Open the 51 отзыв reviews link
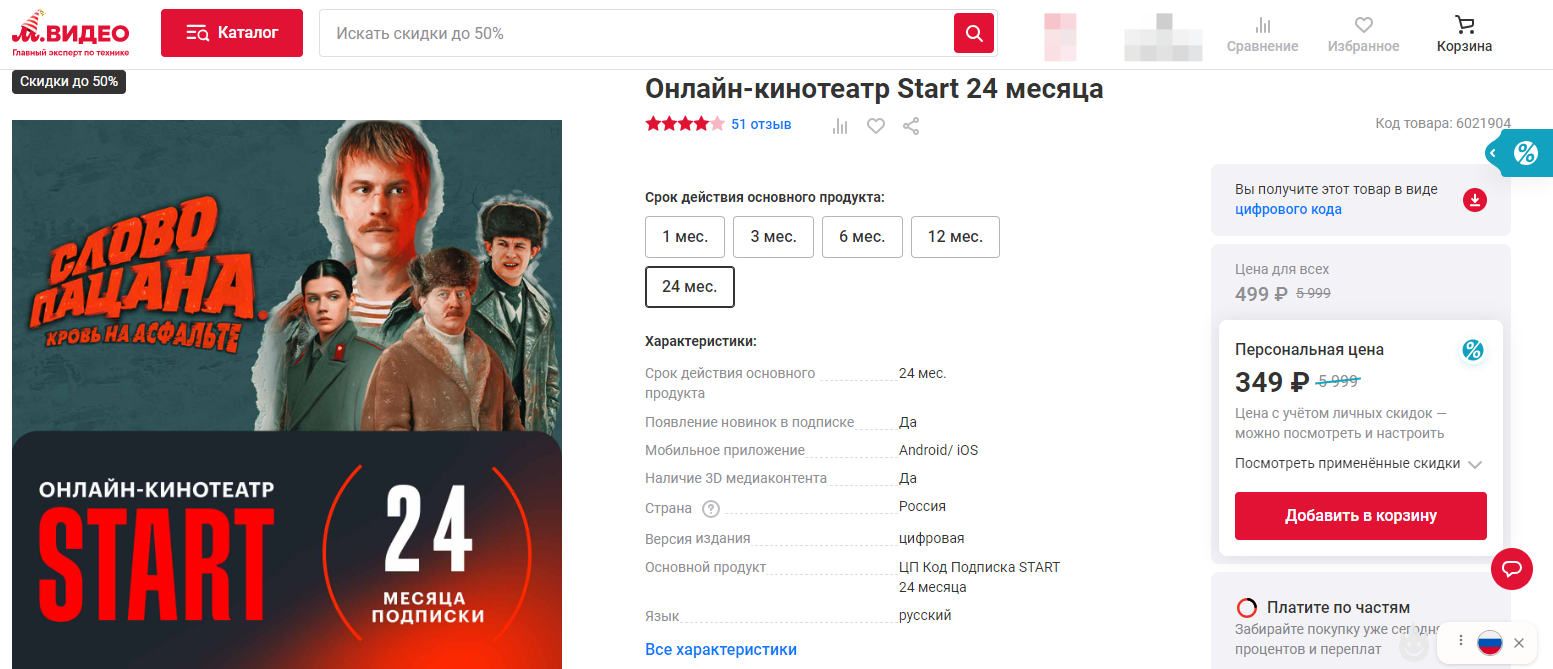The image size is (1553, 669). coord(761,124)
